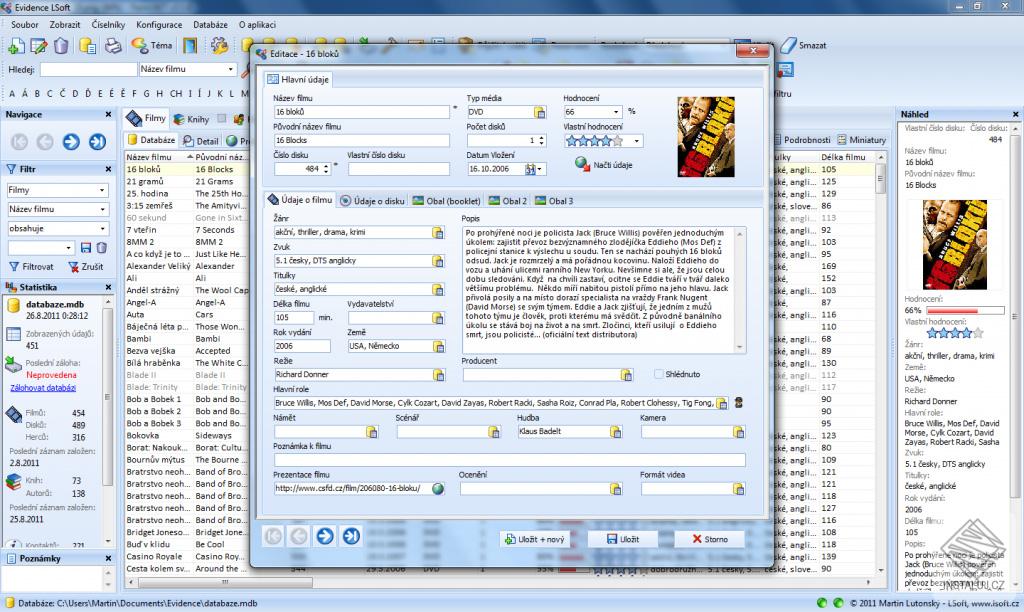Switch to the Obal 2 tab
This screenshot has height=612, width=1024.
click(x=508, y=201)
